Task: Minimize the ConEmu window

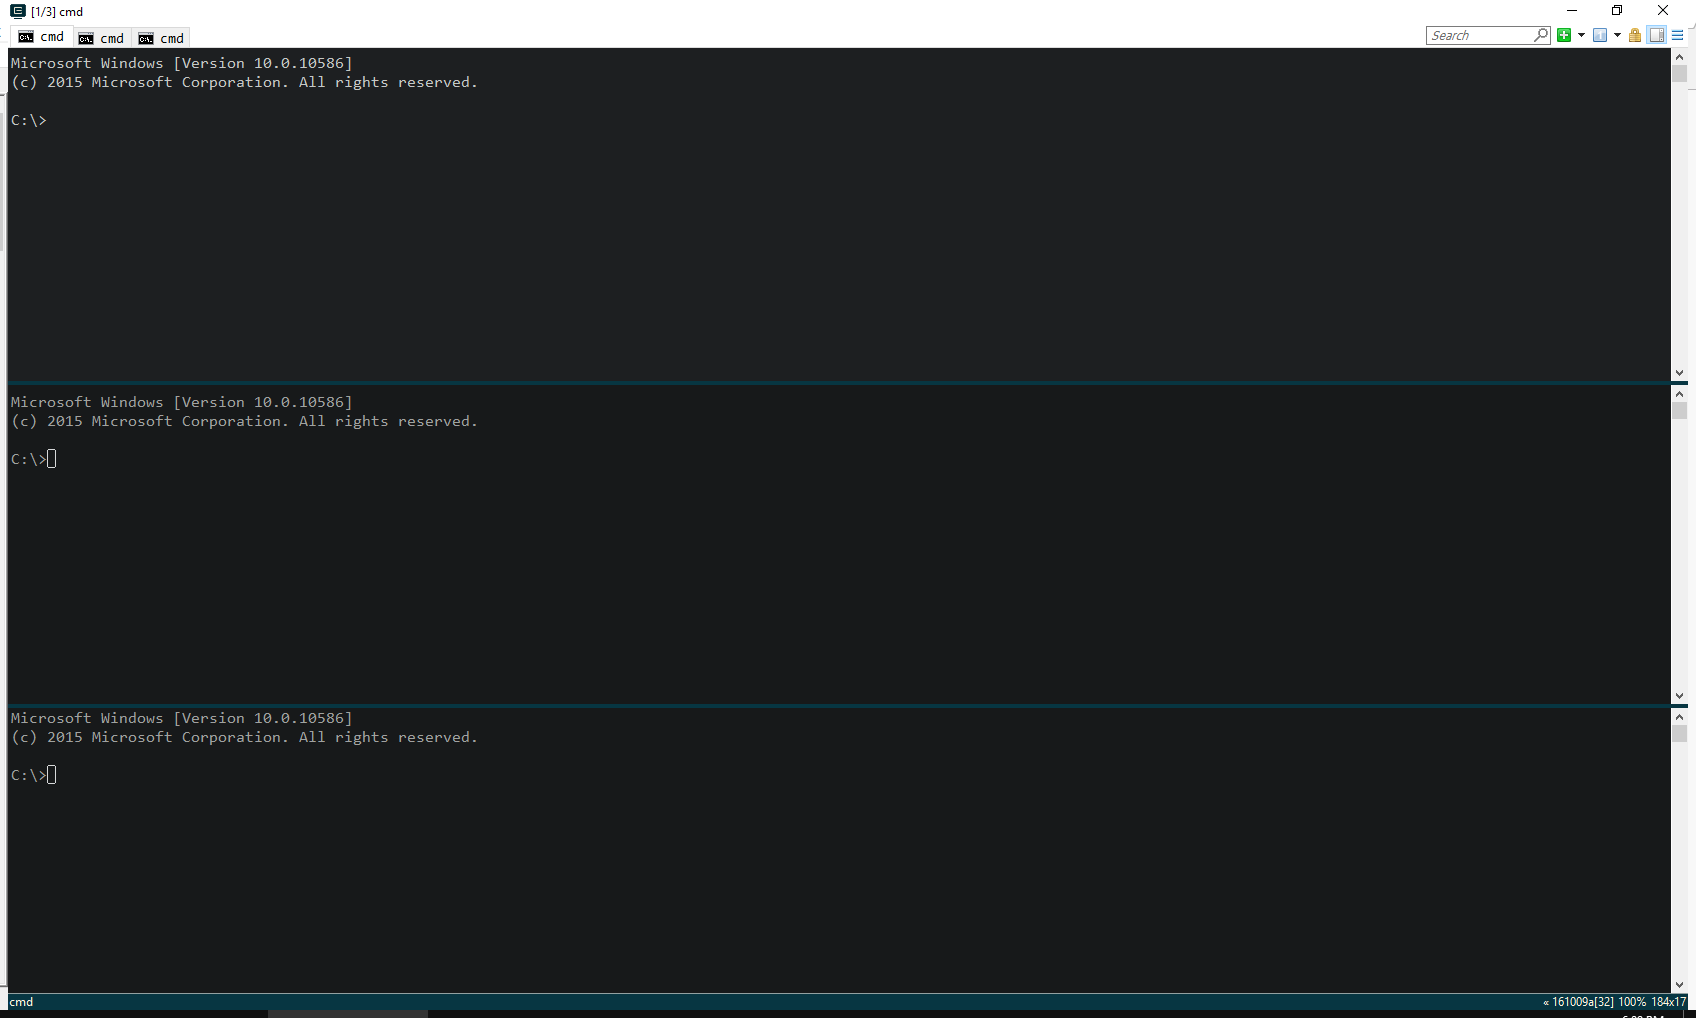Action: click(1572, 11)
